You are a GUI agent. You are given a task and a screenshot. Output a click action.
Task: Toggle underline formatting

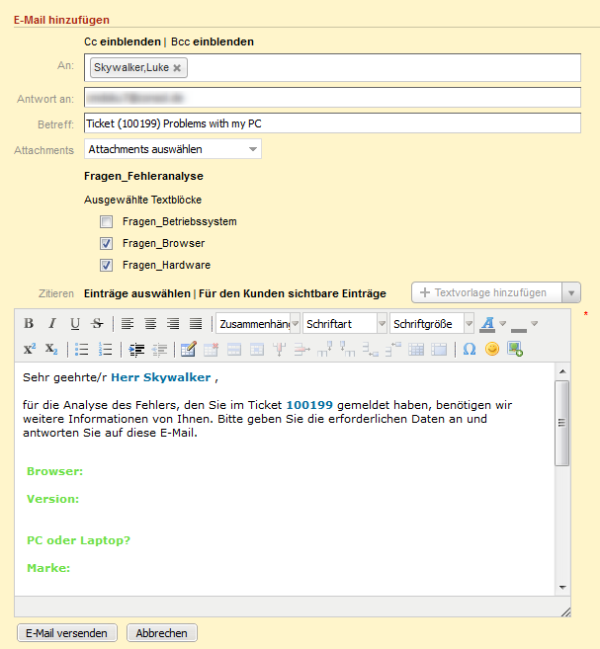point(75,323)
